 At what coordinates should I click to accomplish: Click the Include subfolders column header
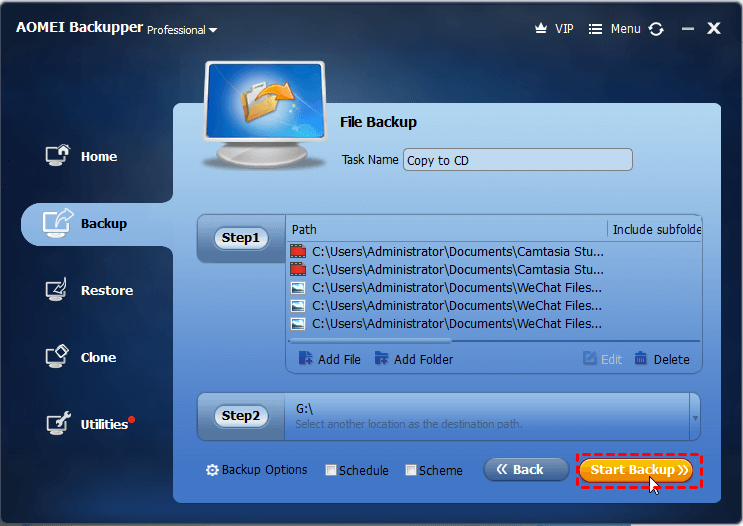(x=655, y=230)
